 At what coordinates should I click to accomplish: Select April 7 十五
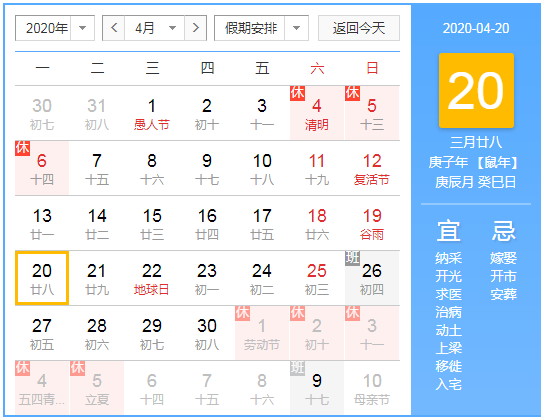(x=97, y=168)
